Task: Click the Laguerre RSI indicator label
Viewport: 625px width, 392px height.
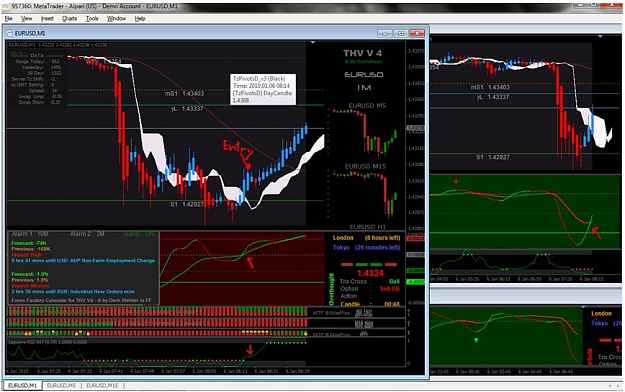Action: 47,342
